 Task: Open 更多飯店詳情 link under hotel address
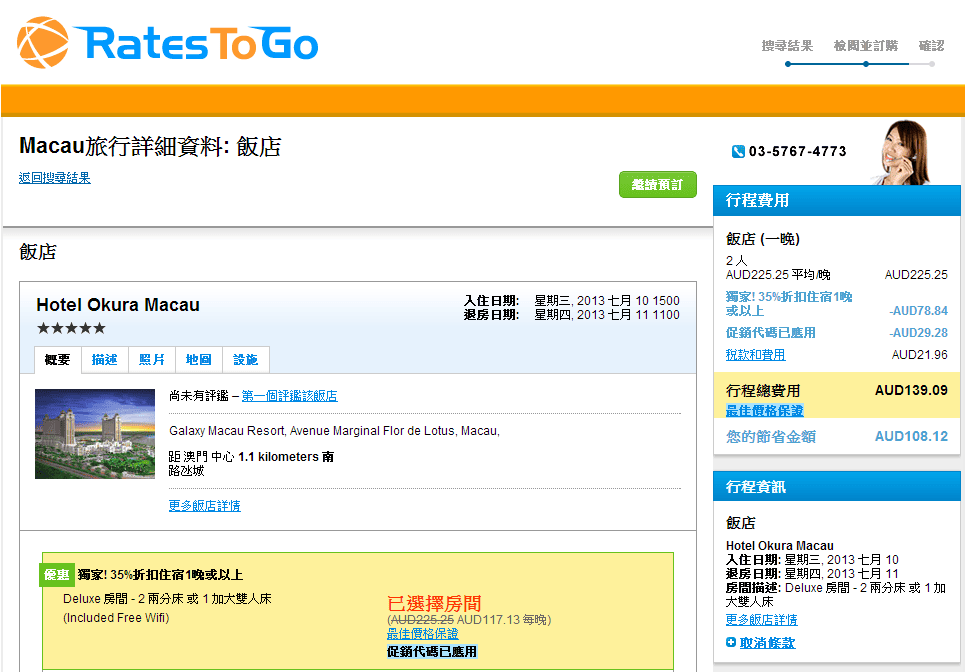[204, 506]
